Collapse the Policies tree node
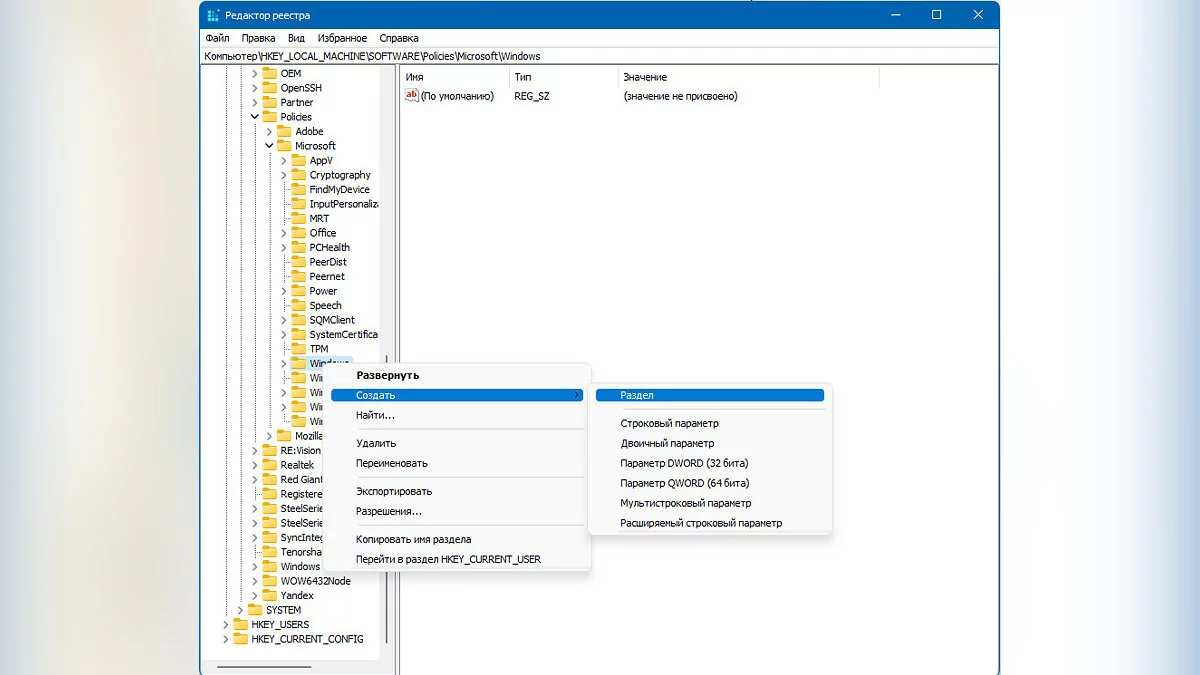 pyautogui.click(x=255, y=117)
